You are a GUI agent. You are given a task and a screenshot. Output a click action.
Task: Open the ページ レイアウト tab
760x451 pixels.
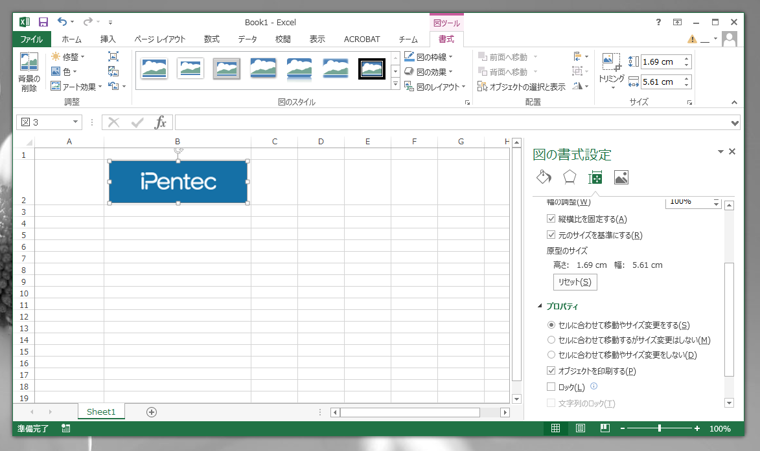tap(159, 39)
